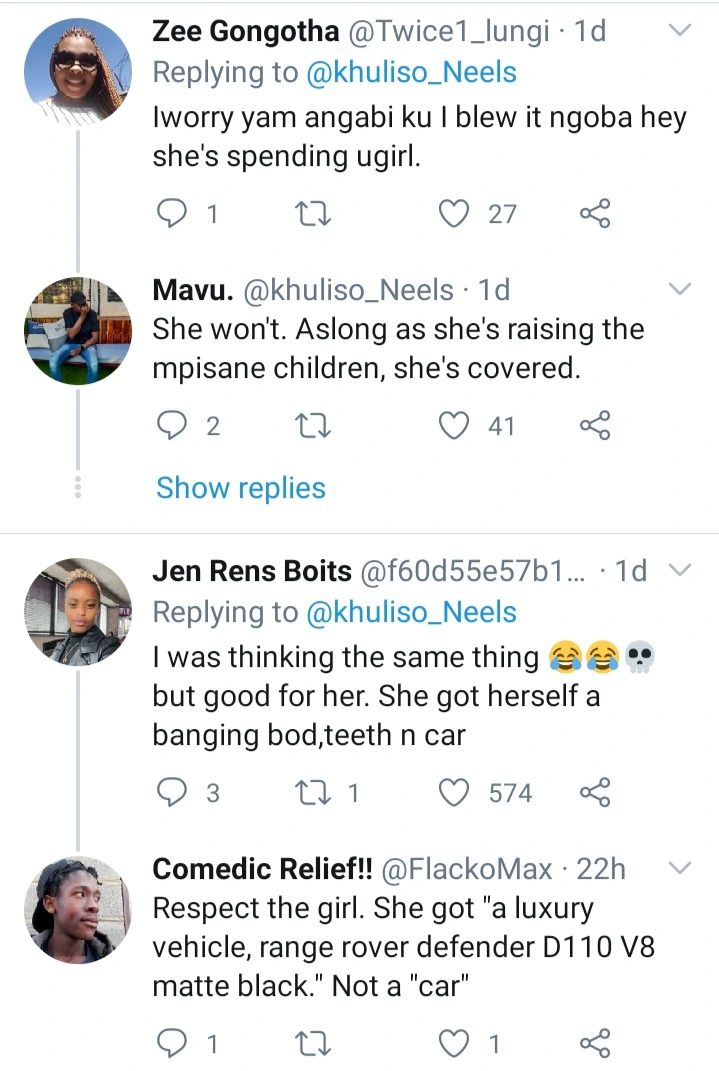Screen dimensions: 719x1071
Task: Retweet Mavu's tweet
Action: tap(314, 426)
